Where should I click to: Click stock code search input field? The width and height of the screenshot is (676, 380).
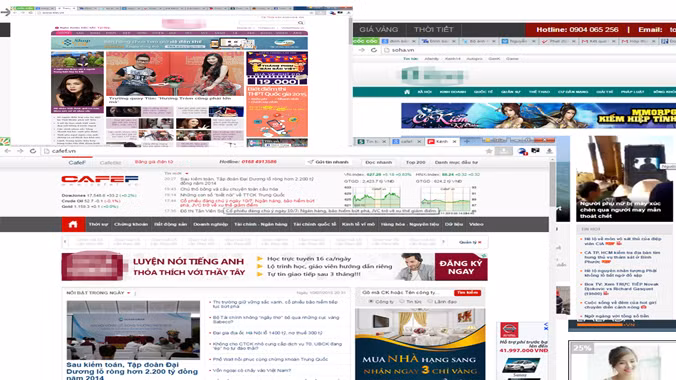click(407, 293)
